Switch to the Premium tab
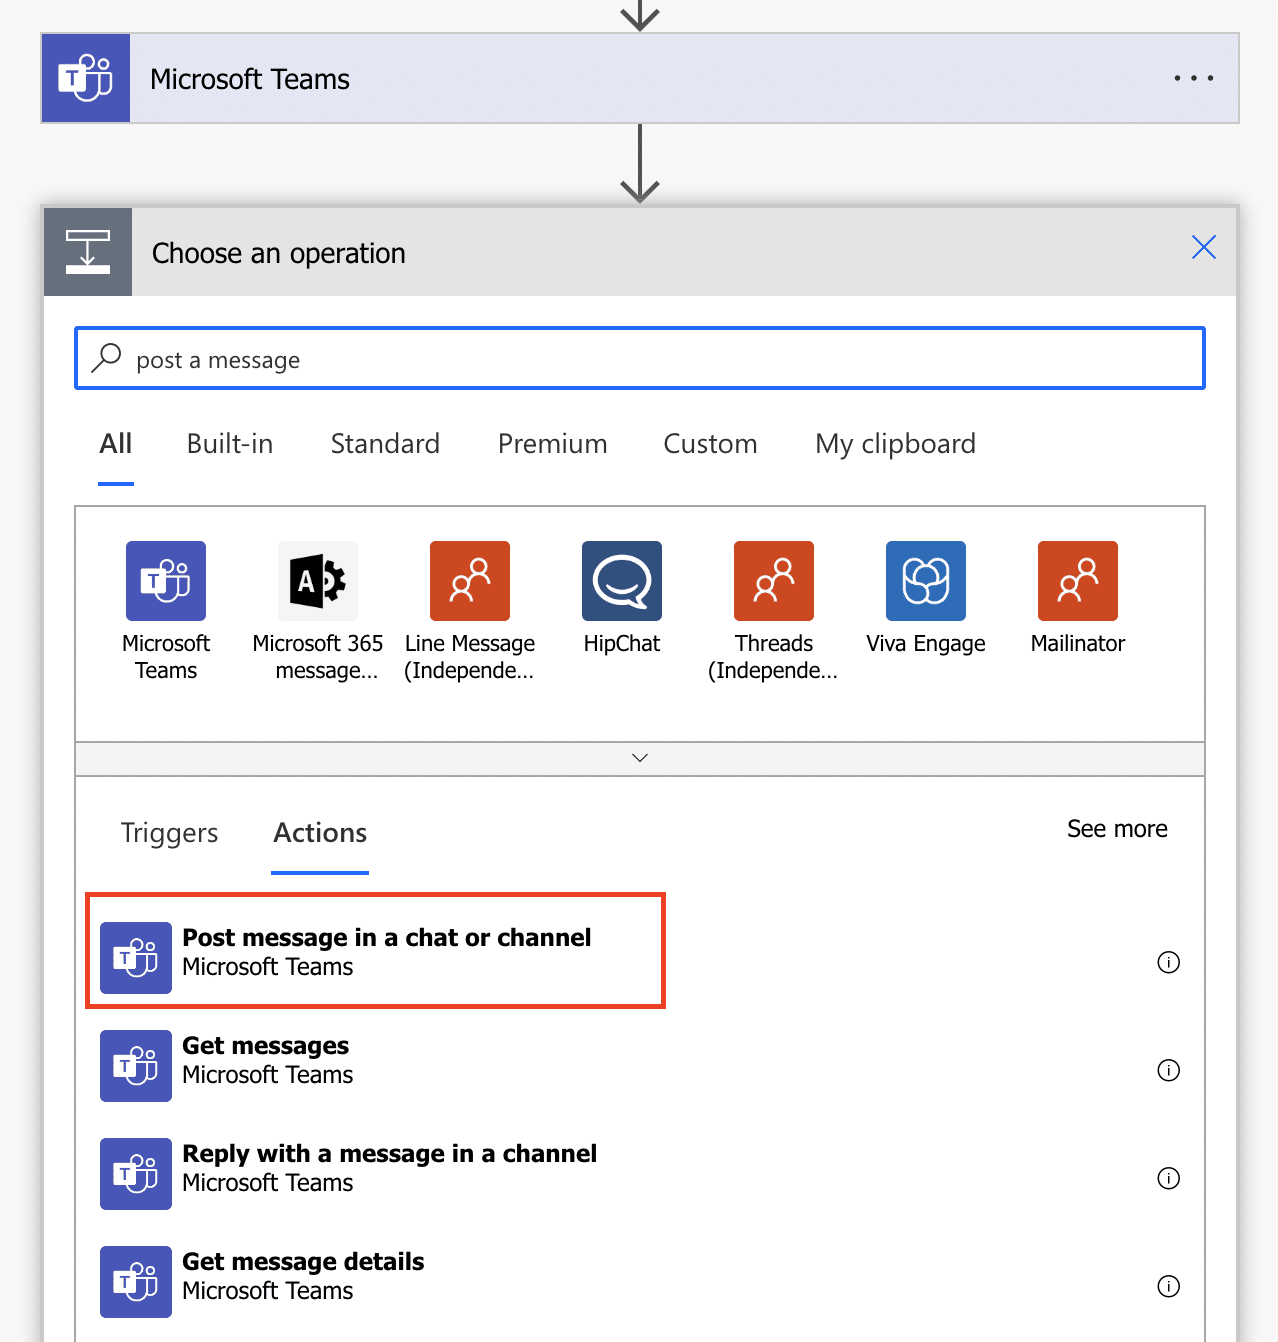1278x1342 pixels. [552, 444]
